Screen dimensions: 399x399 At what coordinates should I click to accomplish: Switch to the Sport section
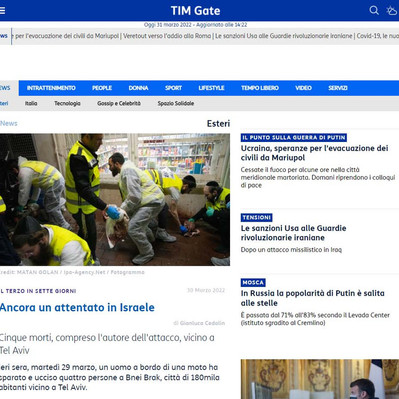(x=173, y=88)
